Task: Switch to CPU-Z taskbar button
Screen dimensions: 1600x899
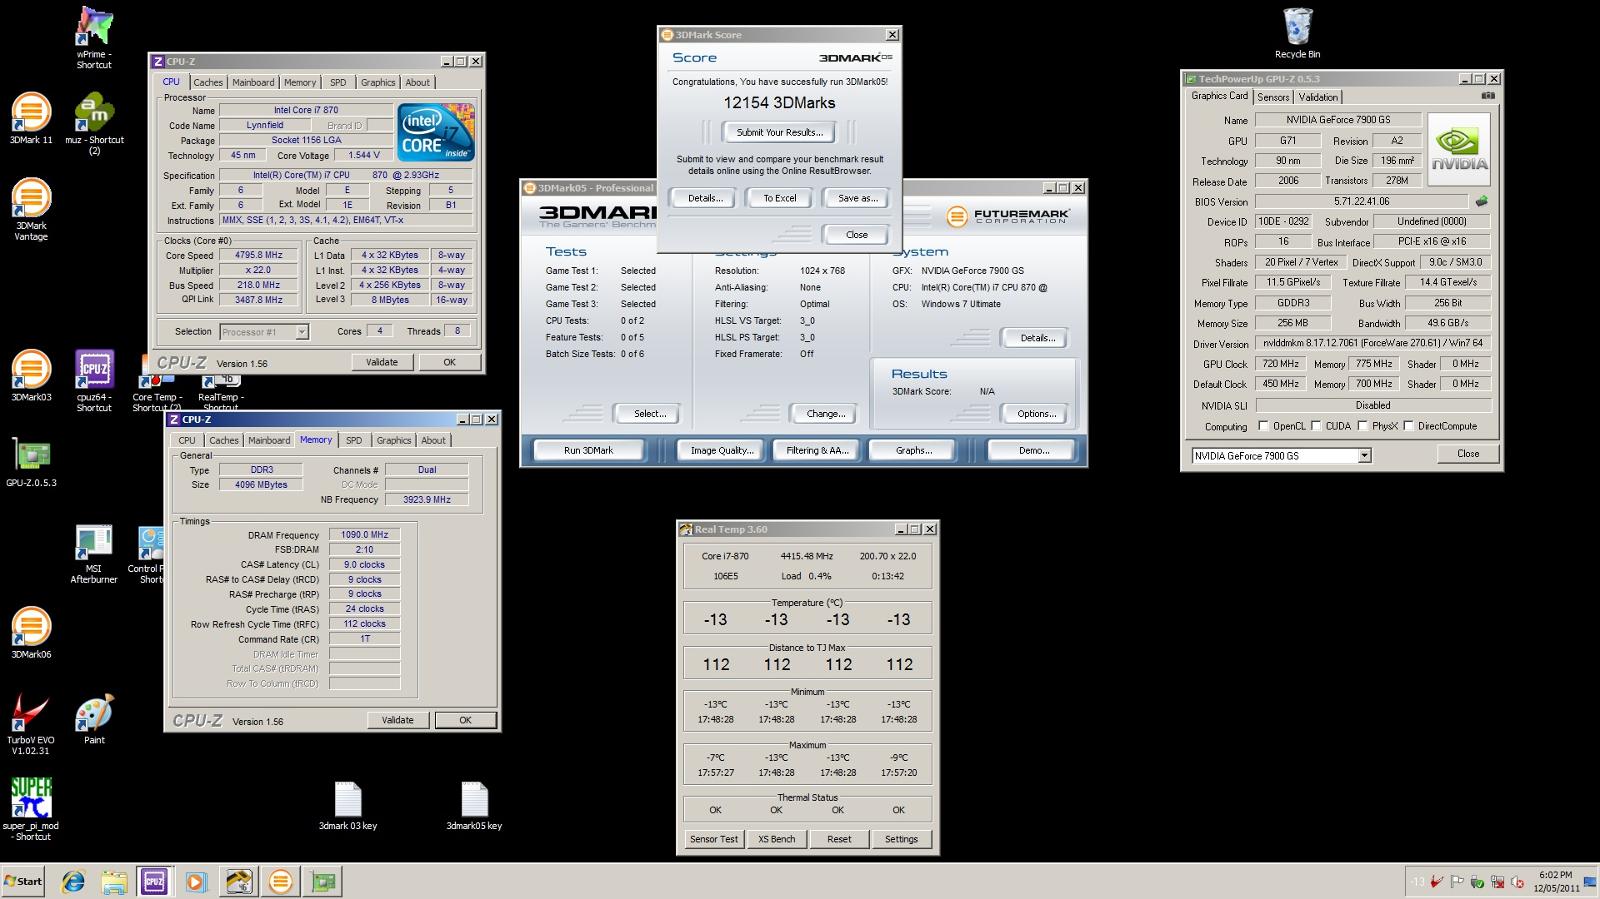Action: [x=154, y=881]
